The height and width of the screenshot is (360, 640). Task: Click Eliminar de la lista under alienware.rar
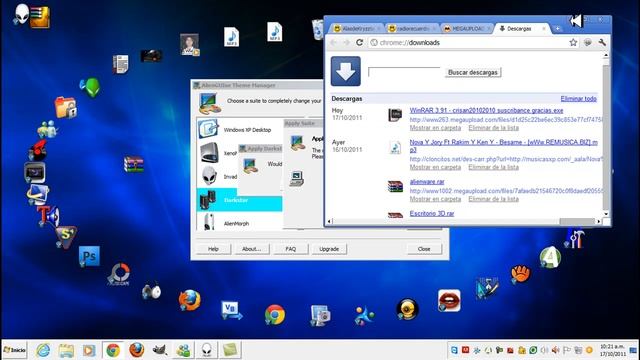pos(493,199)
